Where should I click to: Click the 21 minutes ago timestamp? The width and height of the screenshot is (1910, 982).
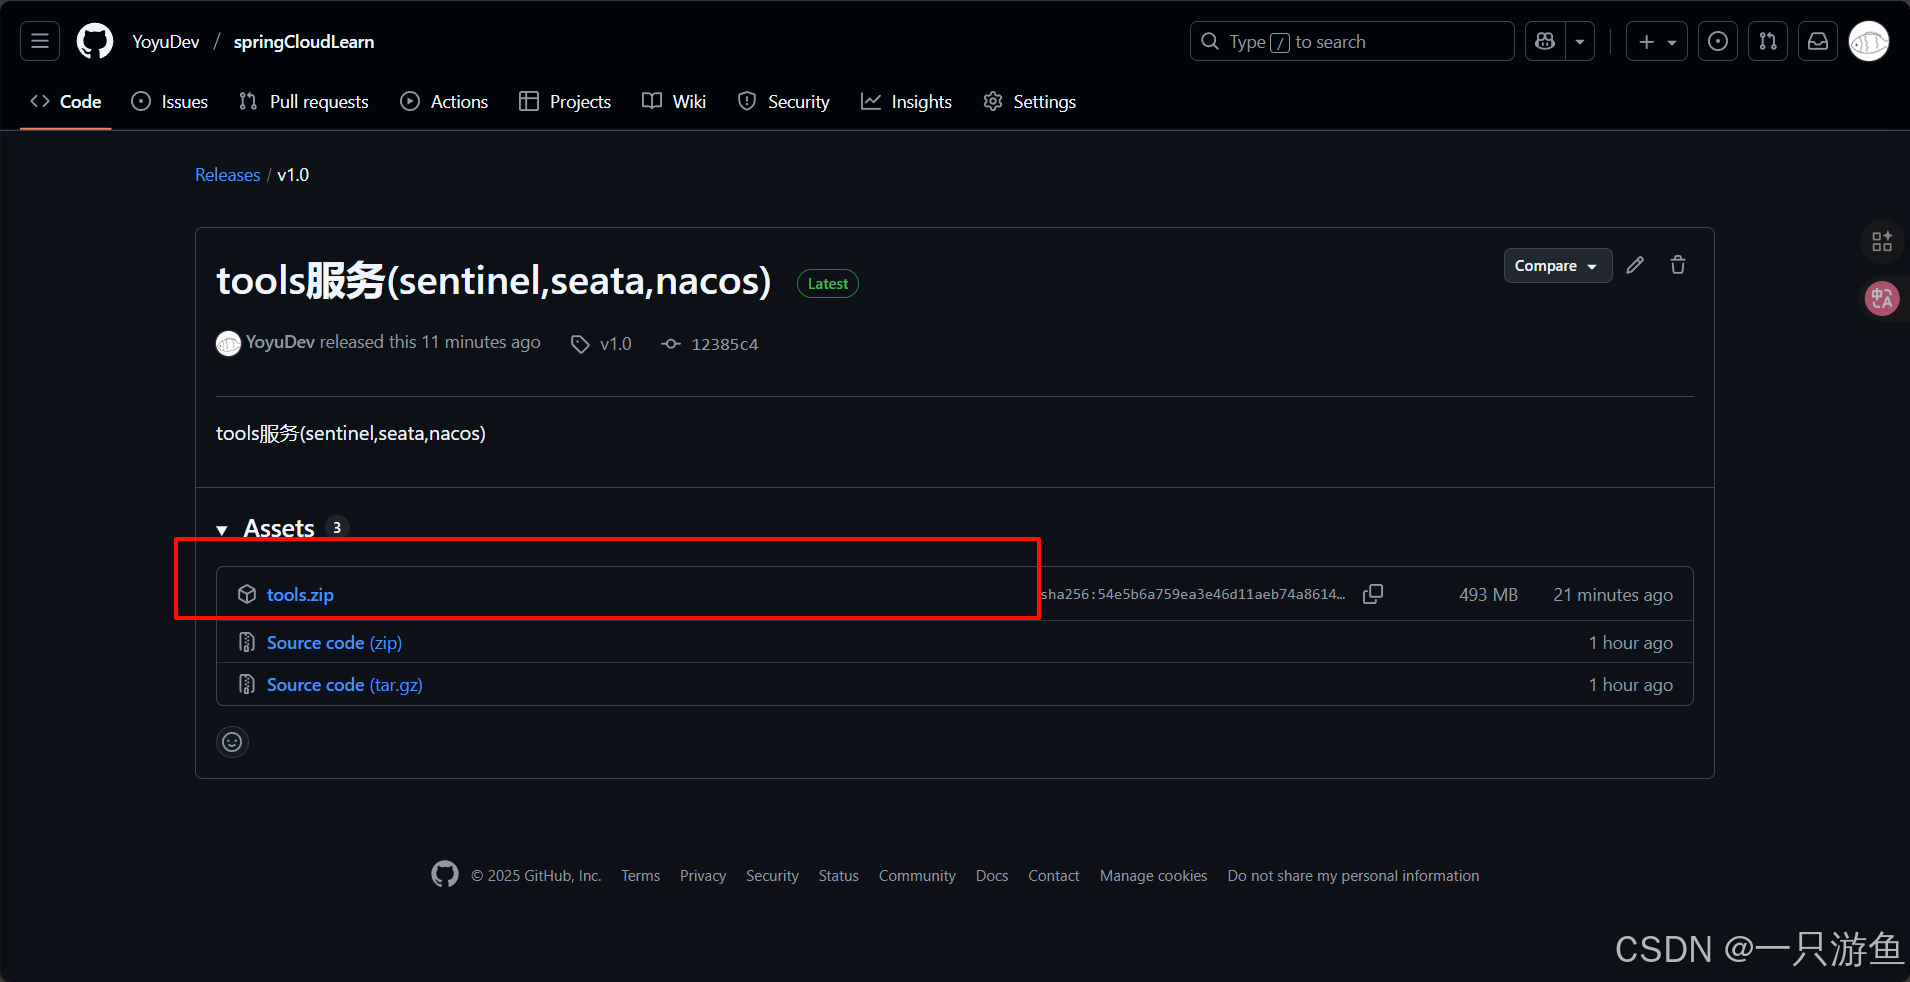pos(1613,595)
